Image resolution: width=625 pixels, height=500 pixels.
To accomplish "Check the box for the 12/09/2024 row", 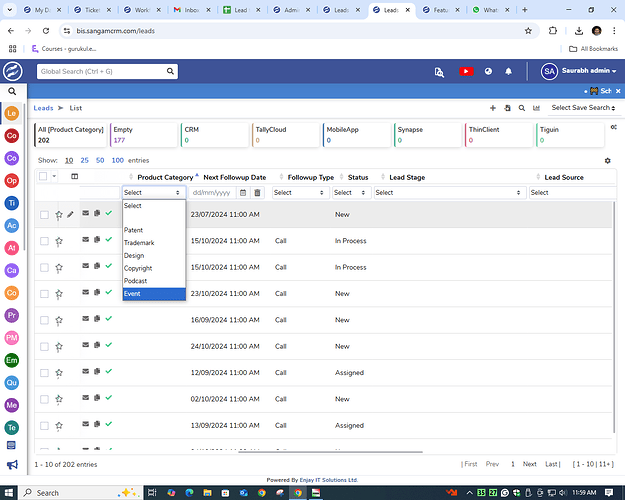I will coord(44,373).
